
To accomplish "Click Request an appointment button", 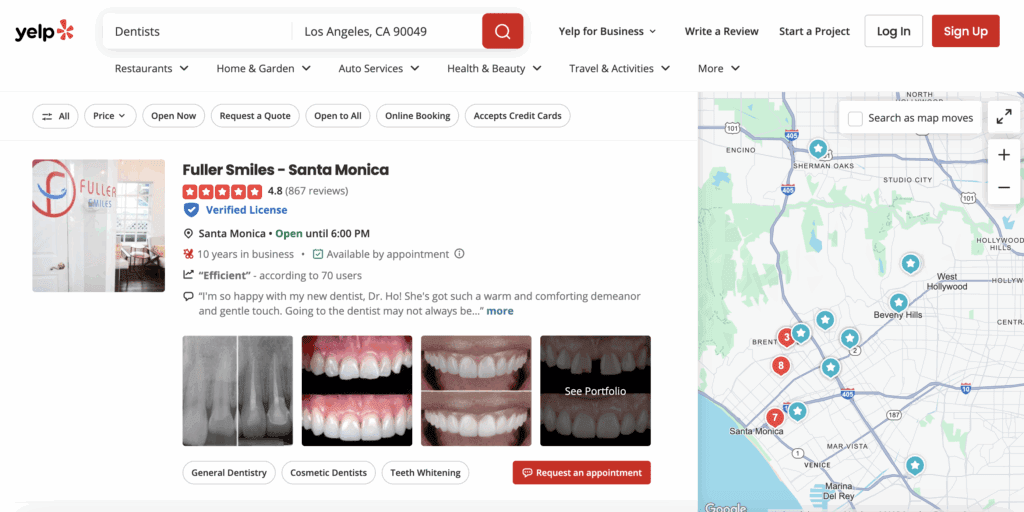I will click(x=581, y=473).
